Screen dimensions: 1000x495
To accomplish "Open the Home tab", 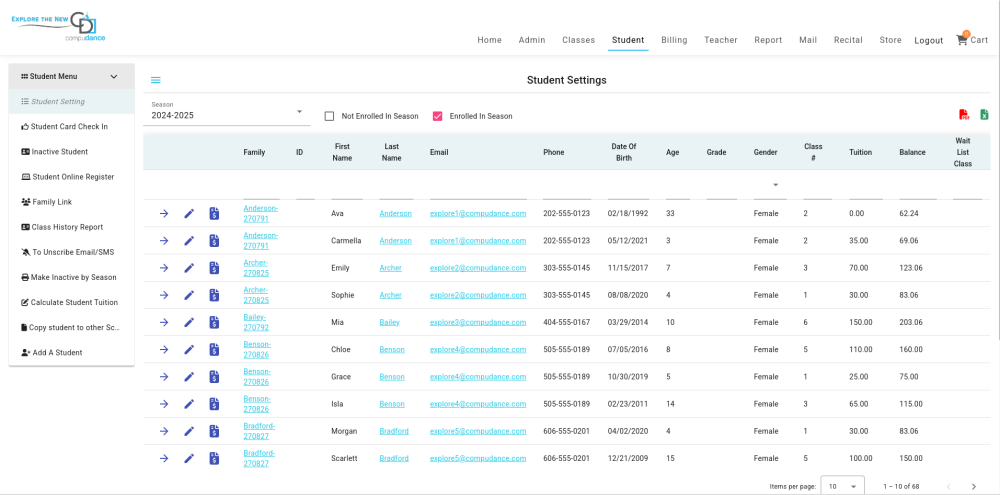I will [x=489, y=40].
